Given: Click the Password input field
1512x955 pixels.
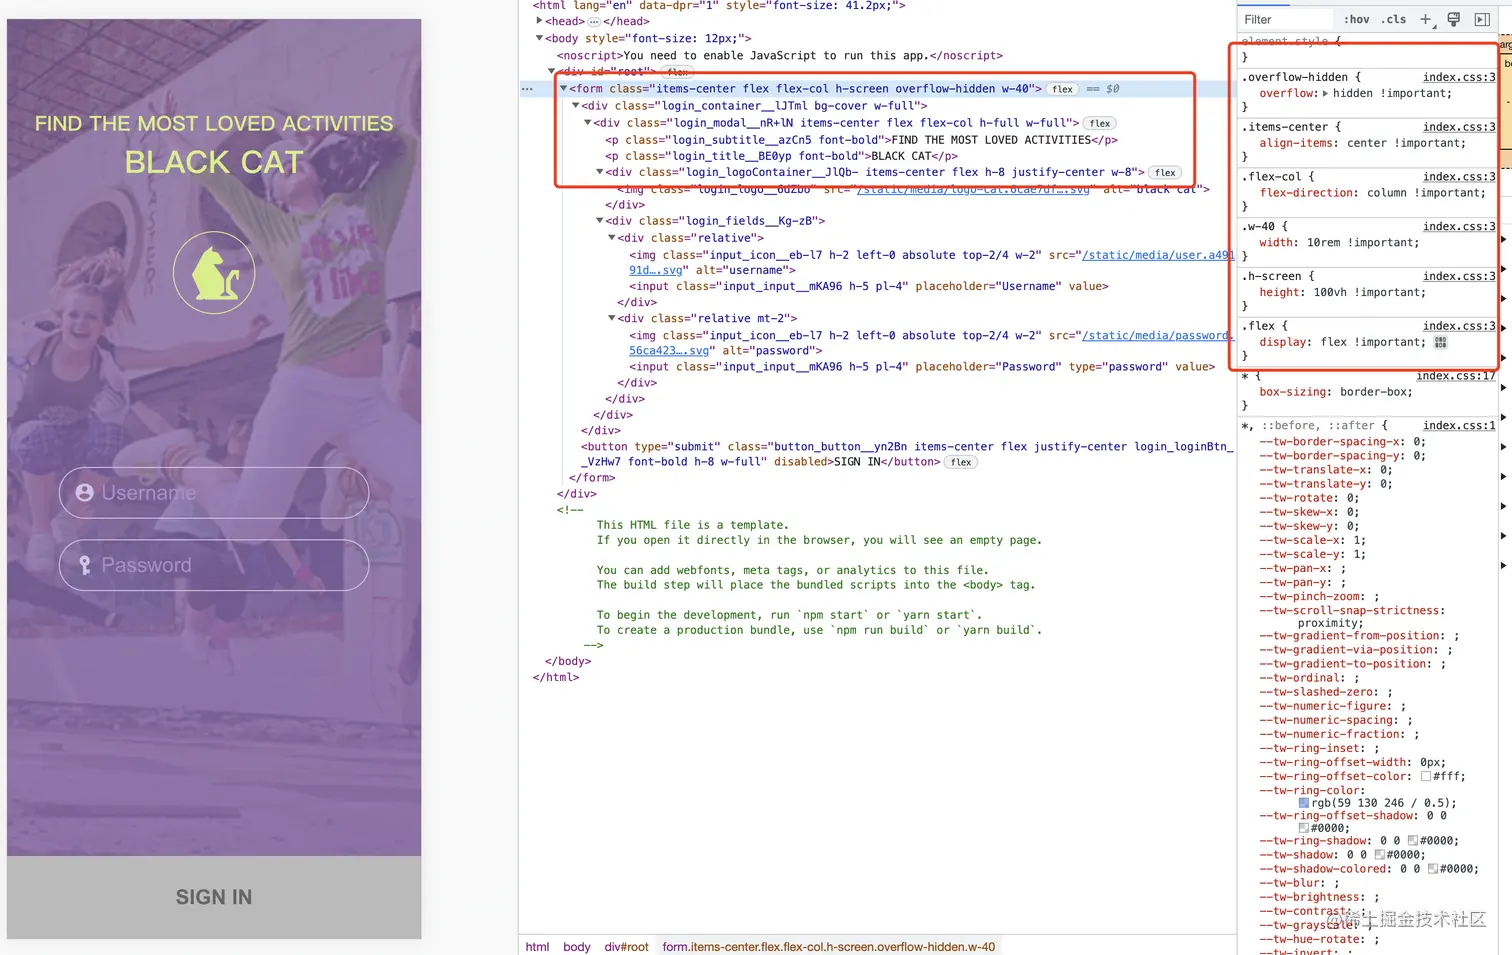Looking at the screenshot, I should point(214,565).
